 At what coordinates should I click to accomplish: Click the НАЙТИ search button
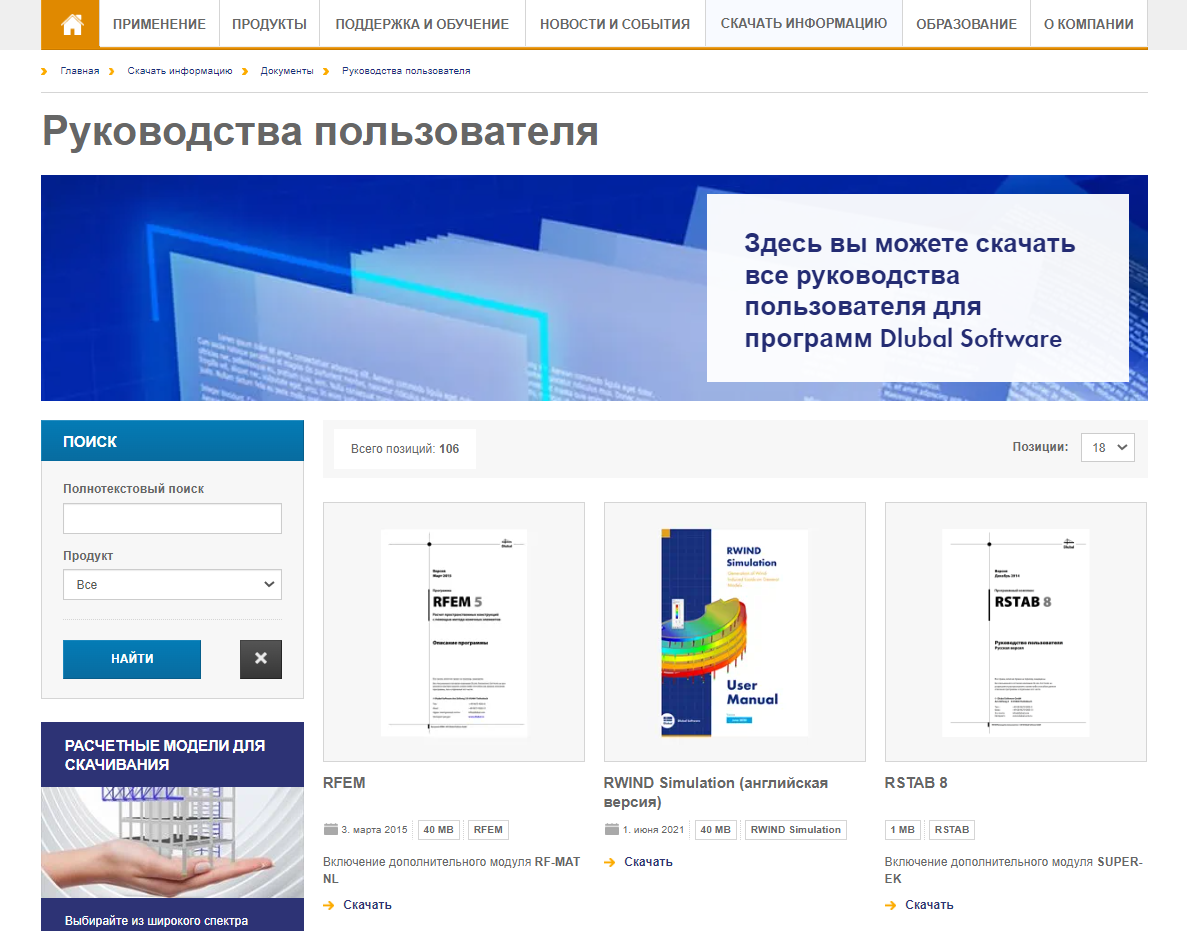(x=131, y=659)
